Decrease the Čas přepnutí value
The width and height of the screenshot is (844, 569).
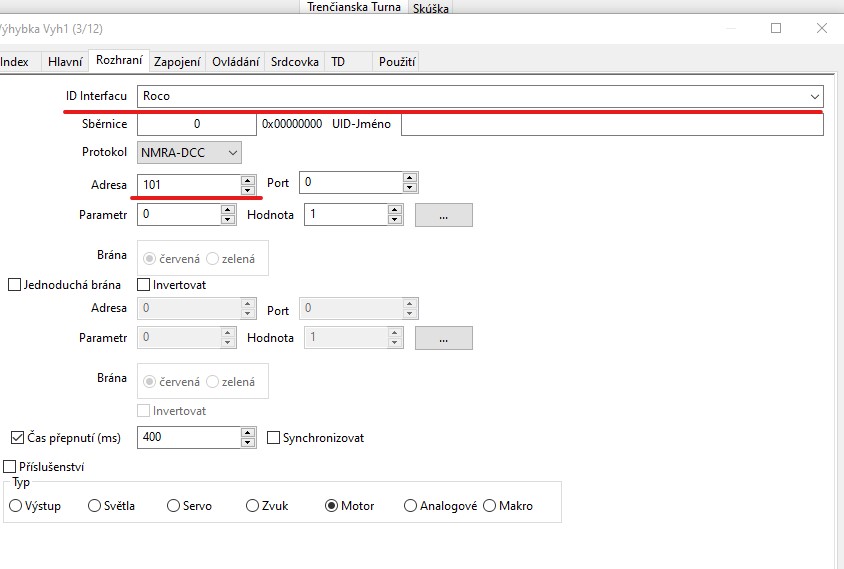click(x=247, y=443)
